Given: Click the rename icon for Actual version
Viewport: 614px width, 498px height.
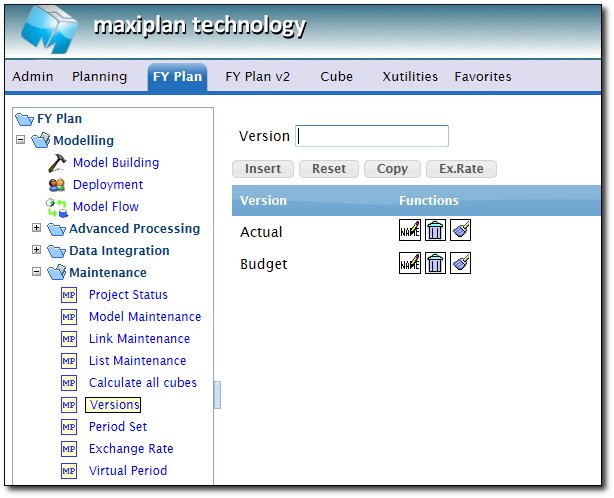Looking at the screenshot, I should [409, 232].
